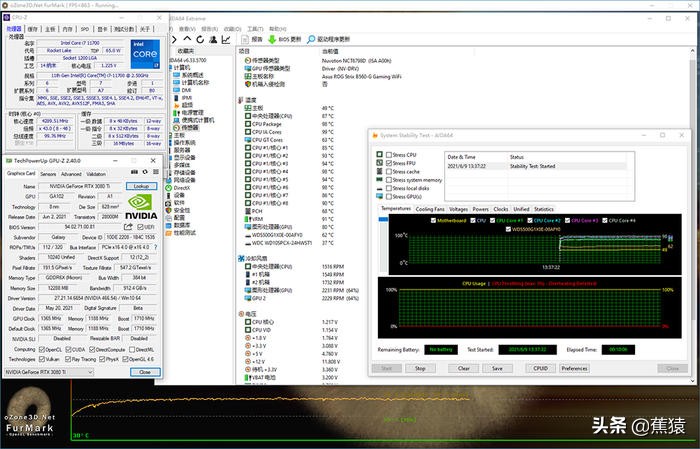Screen dimensions: 700x449
Task: Enable the Stress CPU checkbox
Action: (x=389, y=155)
